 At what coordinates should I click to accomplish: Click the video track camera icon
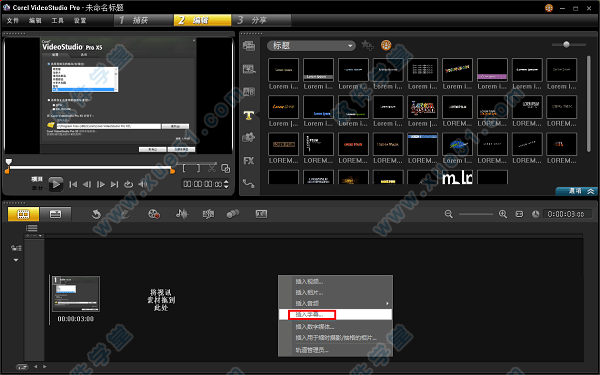(x=16, y=248)
